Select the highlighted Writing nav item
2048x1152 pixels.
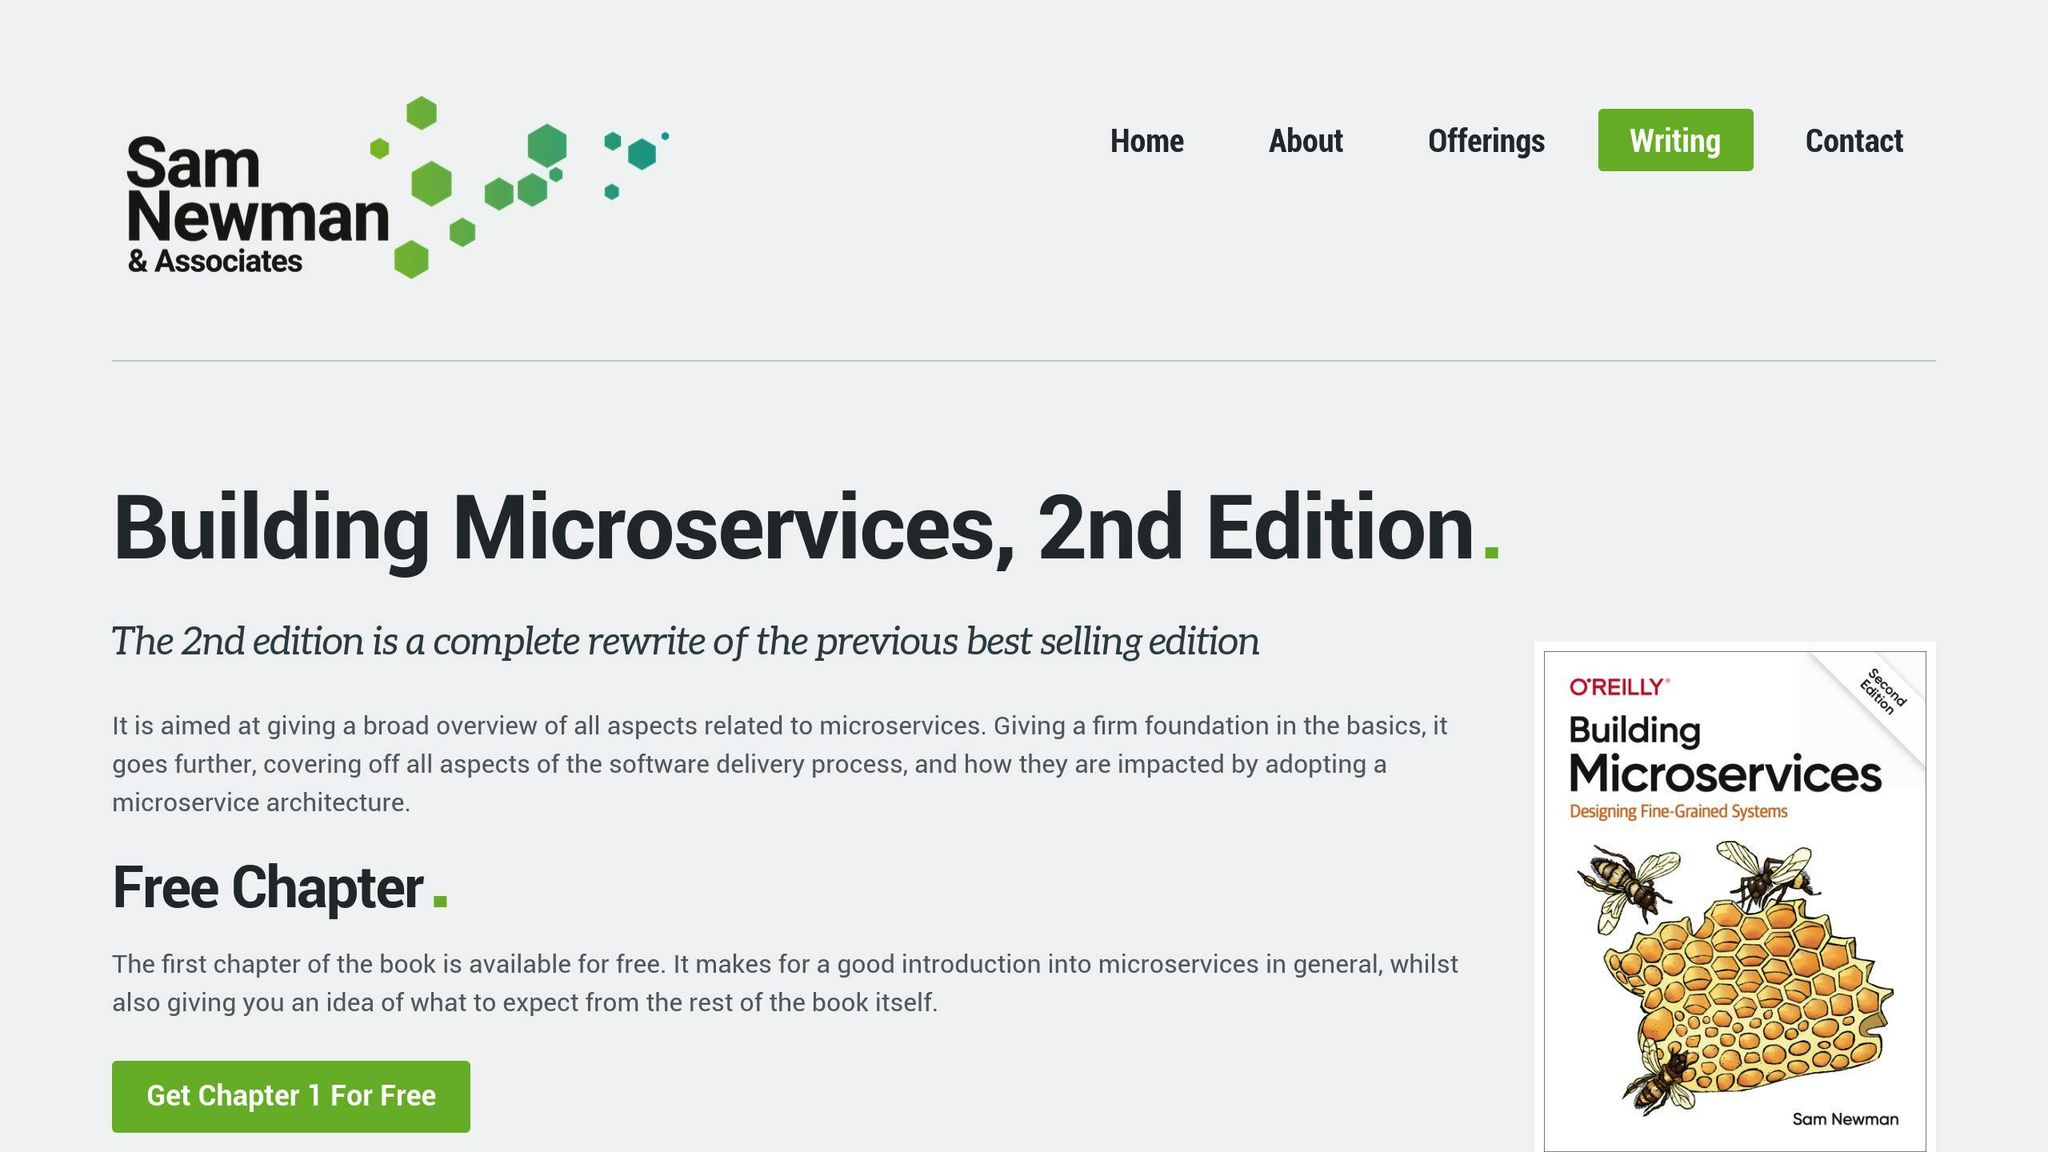(x=1675, y=140)
